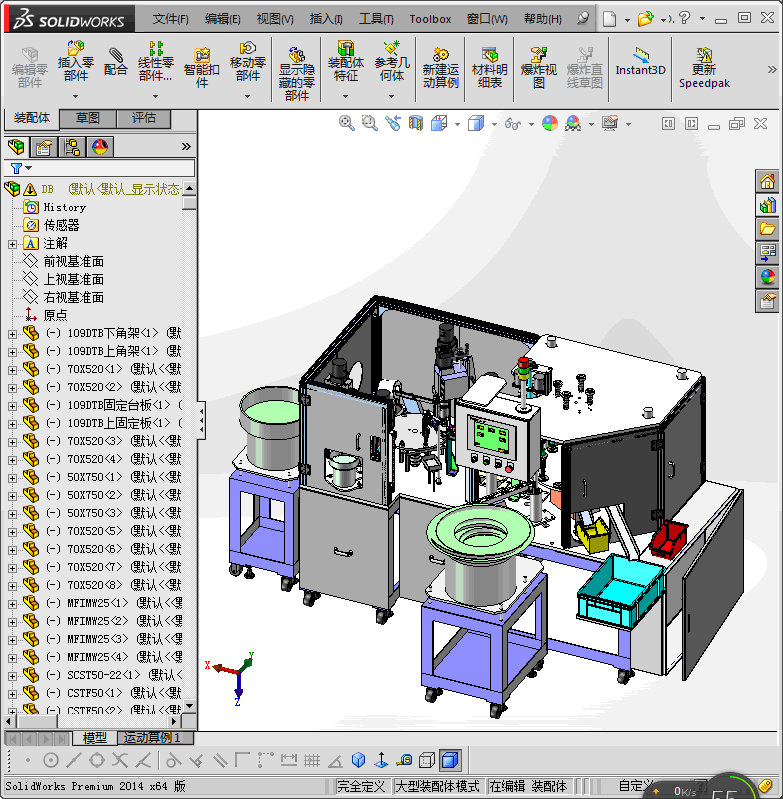Expand 109DTB固定台板<1> tree node

(12, 406)
